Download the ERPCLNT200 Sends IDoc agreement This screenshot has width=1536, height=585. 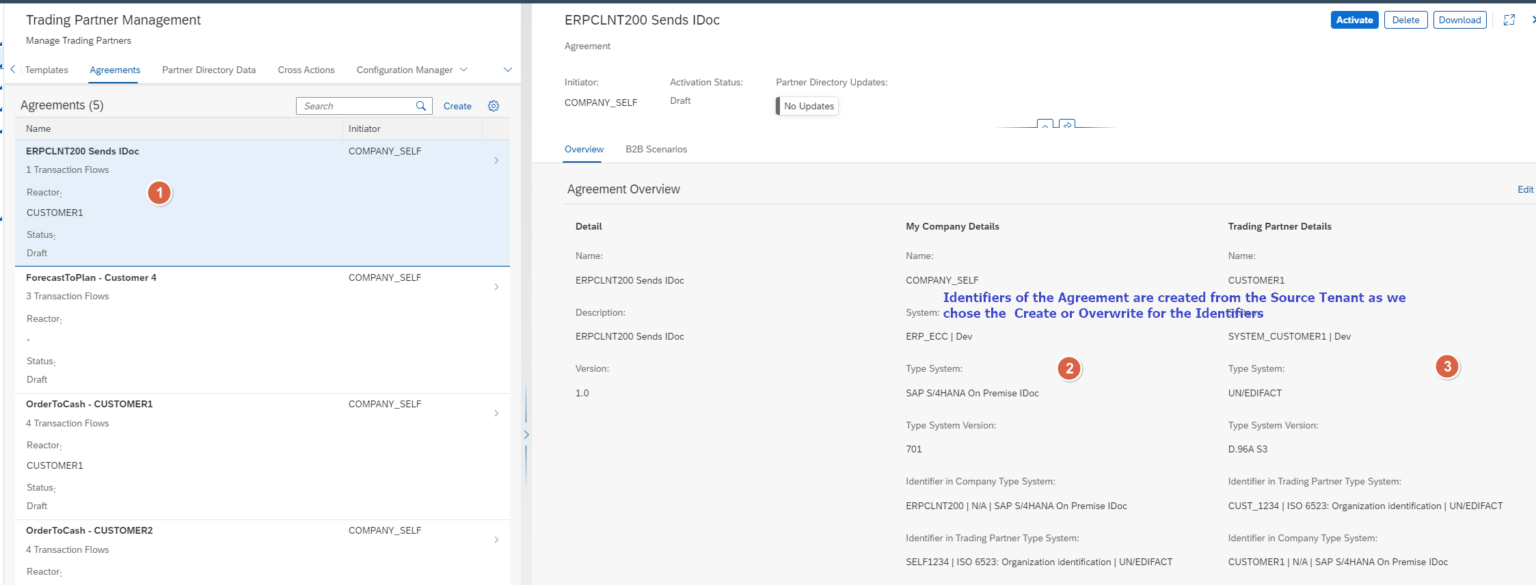(x=1460, y=19)
